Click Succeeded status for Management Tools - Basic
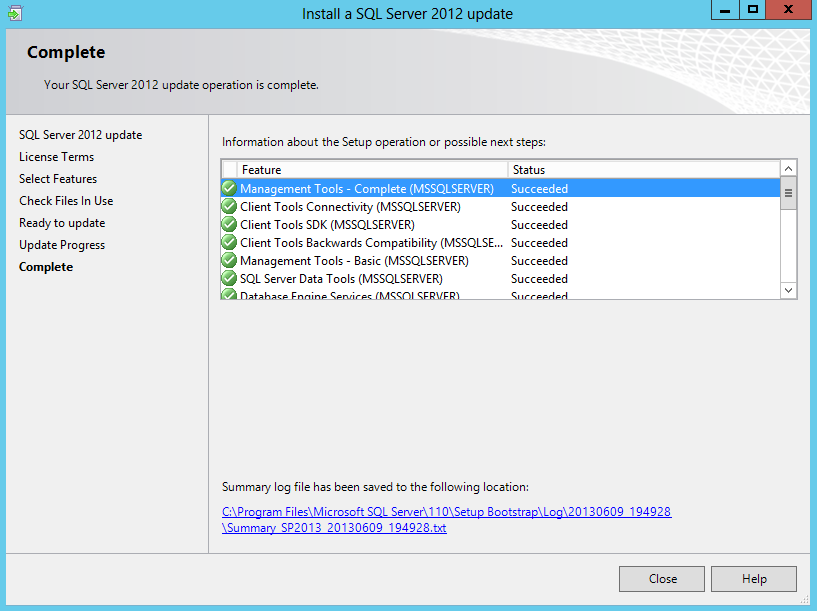817x611 pixels. (539, 260)
